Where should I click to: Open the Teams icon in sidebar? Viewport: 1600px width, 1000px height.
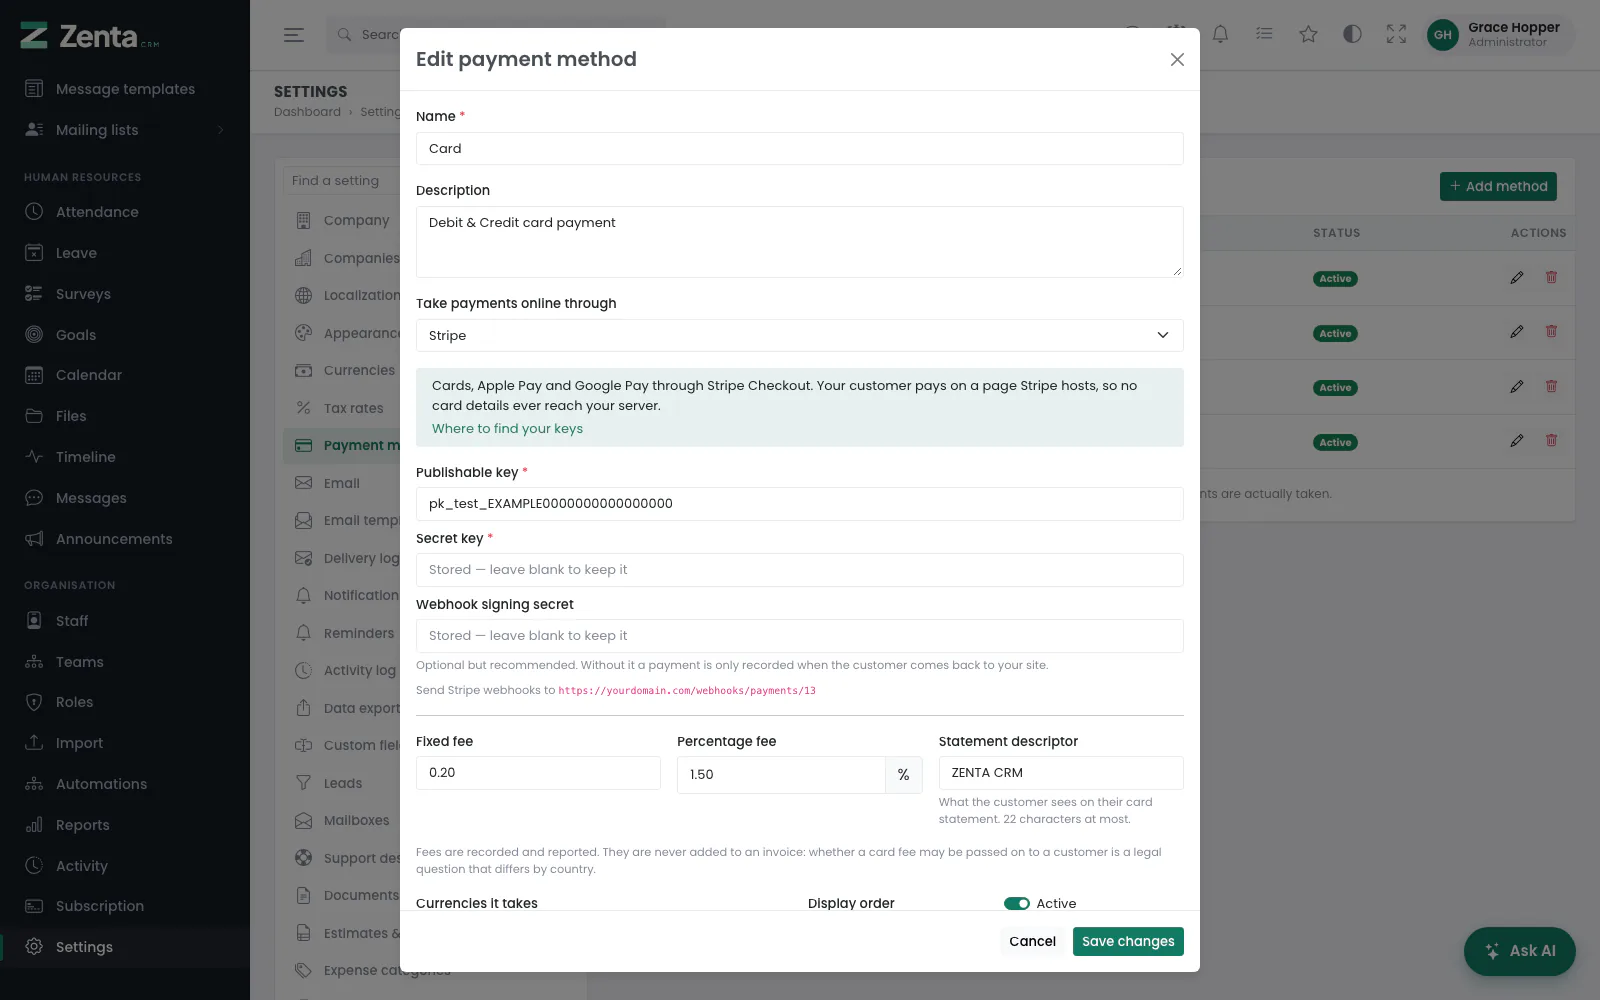(x=34, y=662)
